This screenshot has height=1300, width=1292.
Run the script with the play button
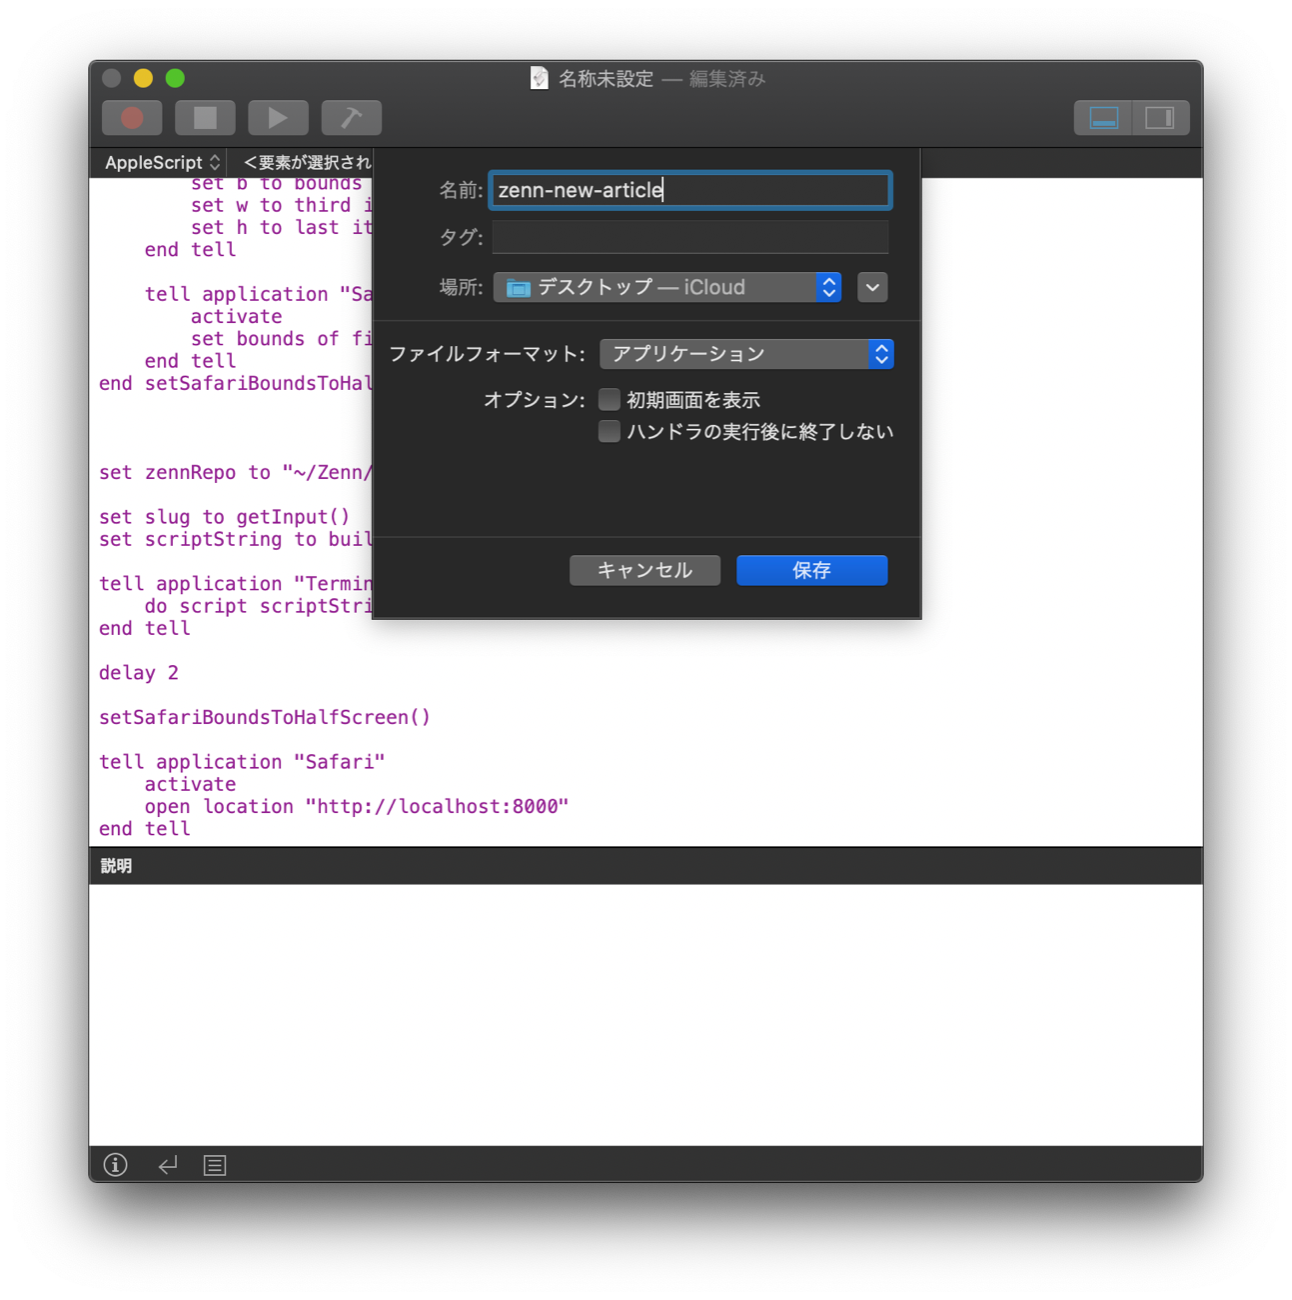(278, 118)
